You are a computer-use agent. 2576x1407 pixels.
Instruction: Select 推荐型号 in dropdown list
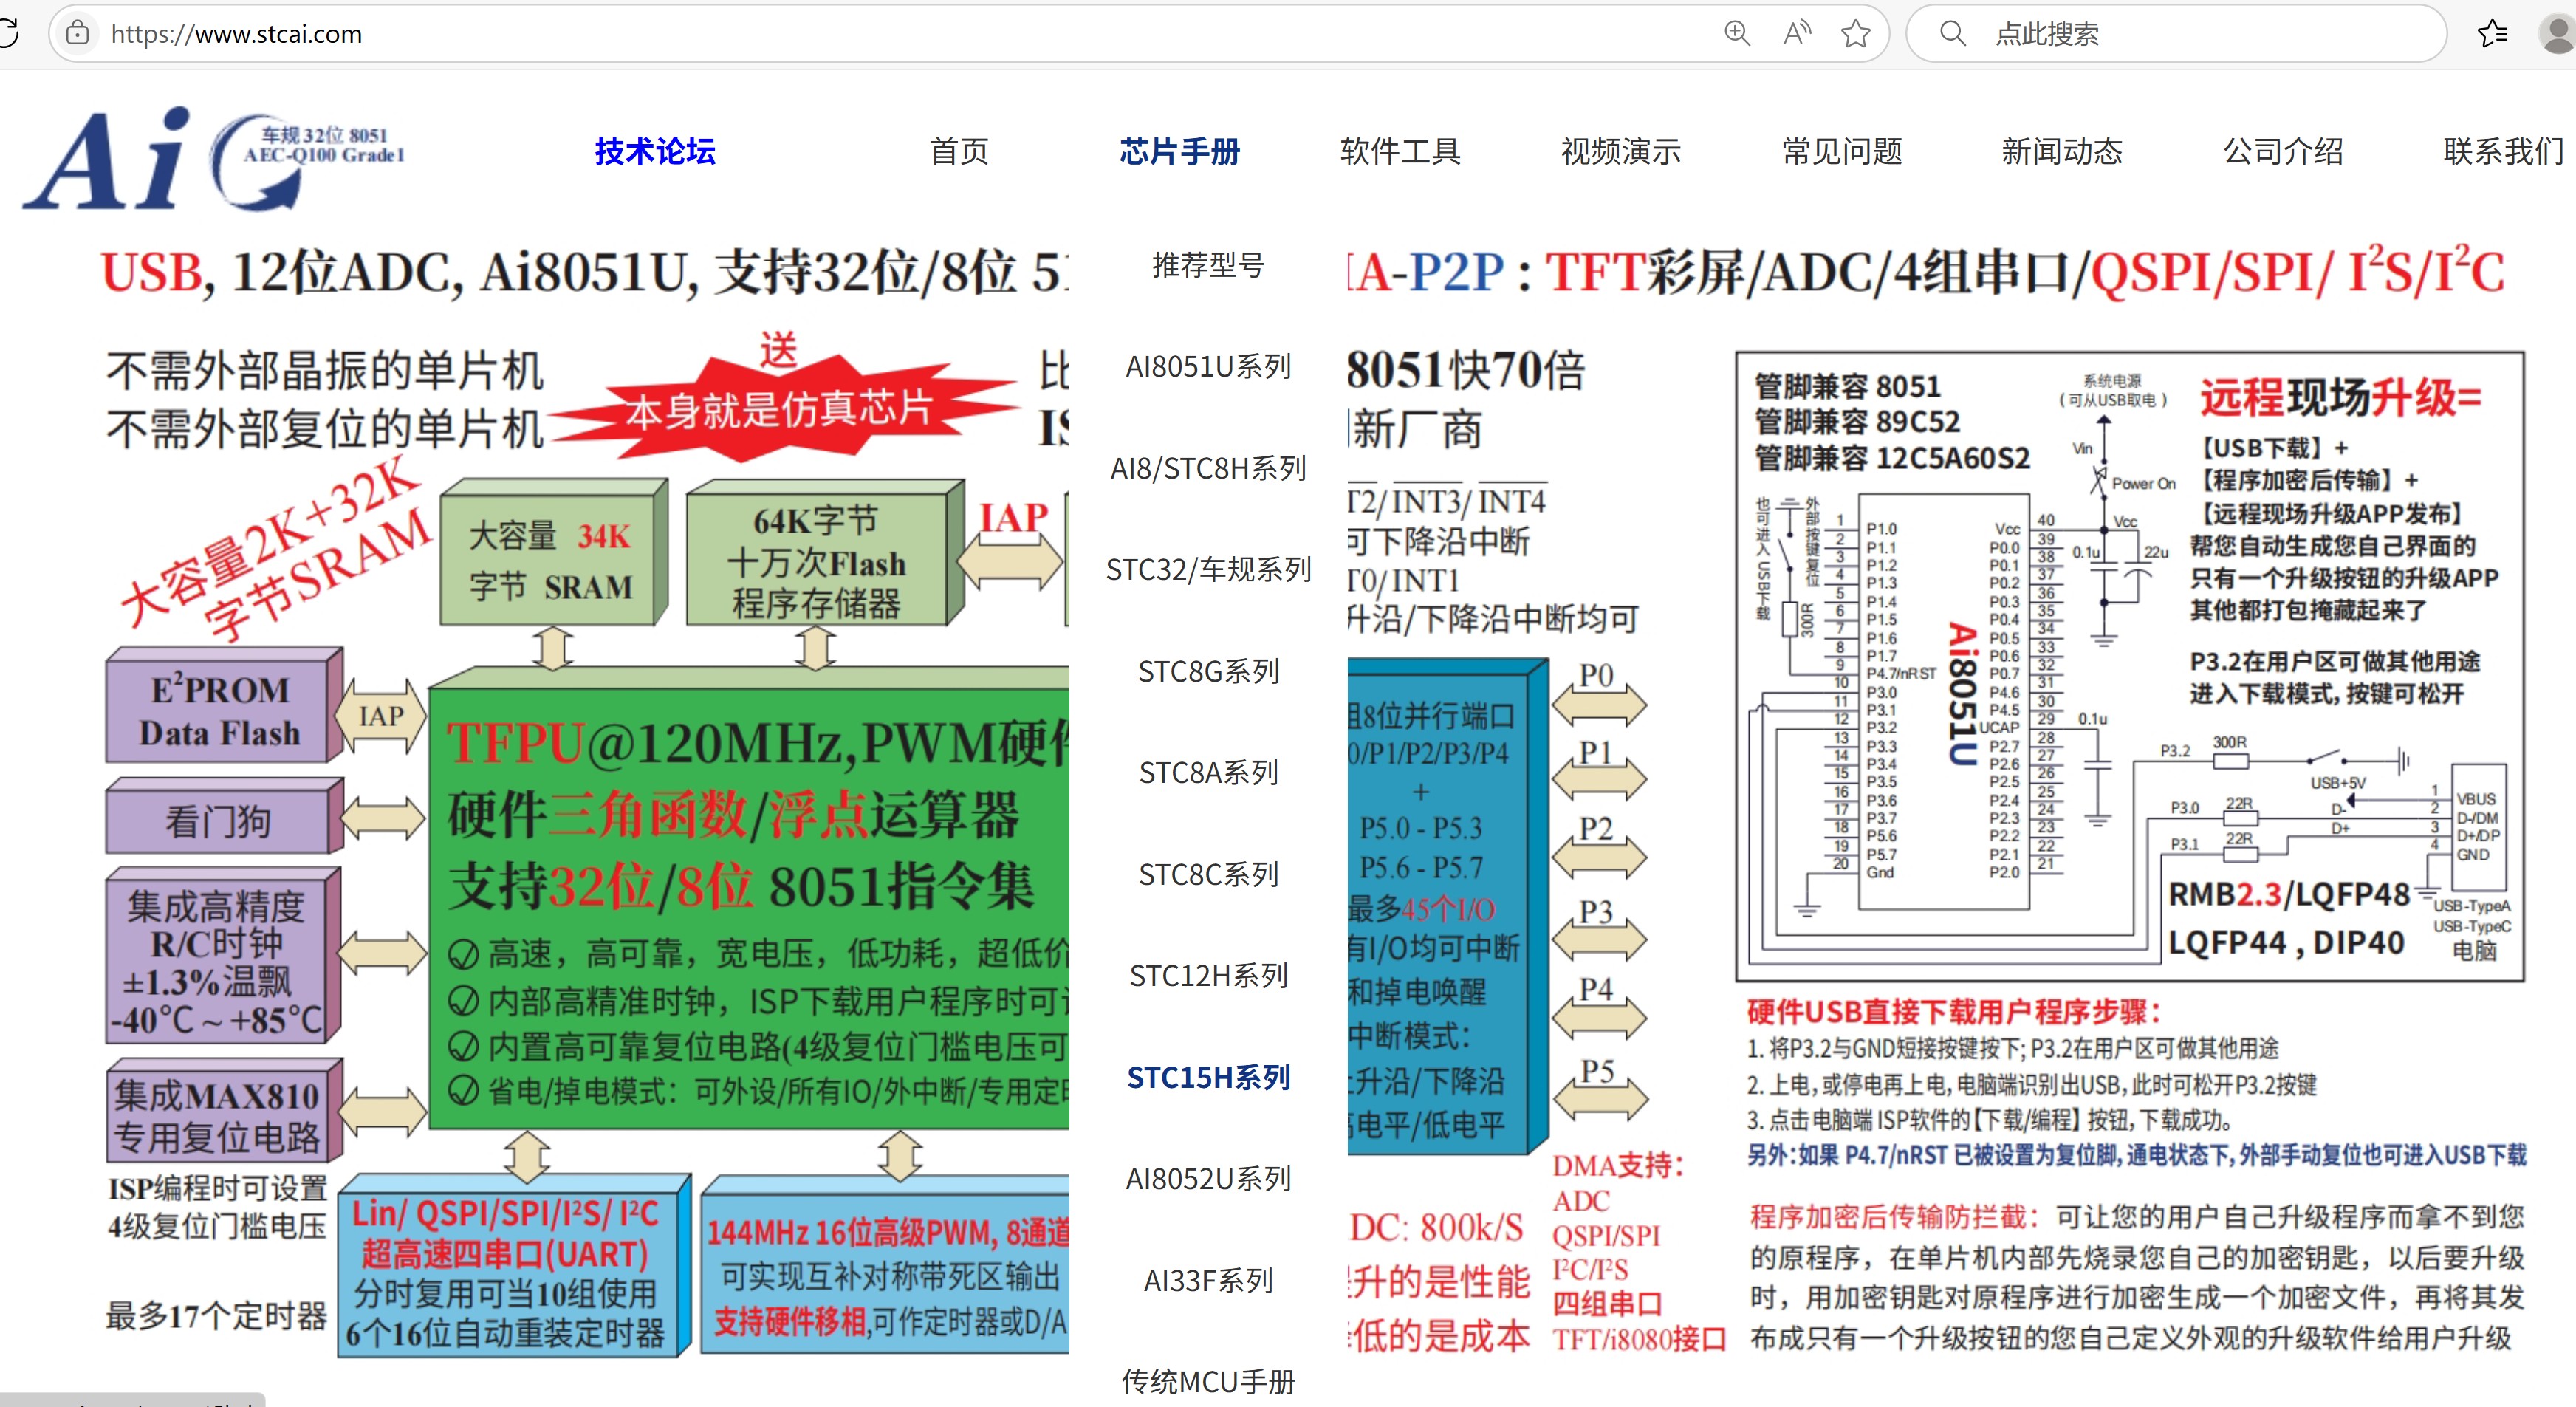click(1208, 265)
